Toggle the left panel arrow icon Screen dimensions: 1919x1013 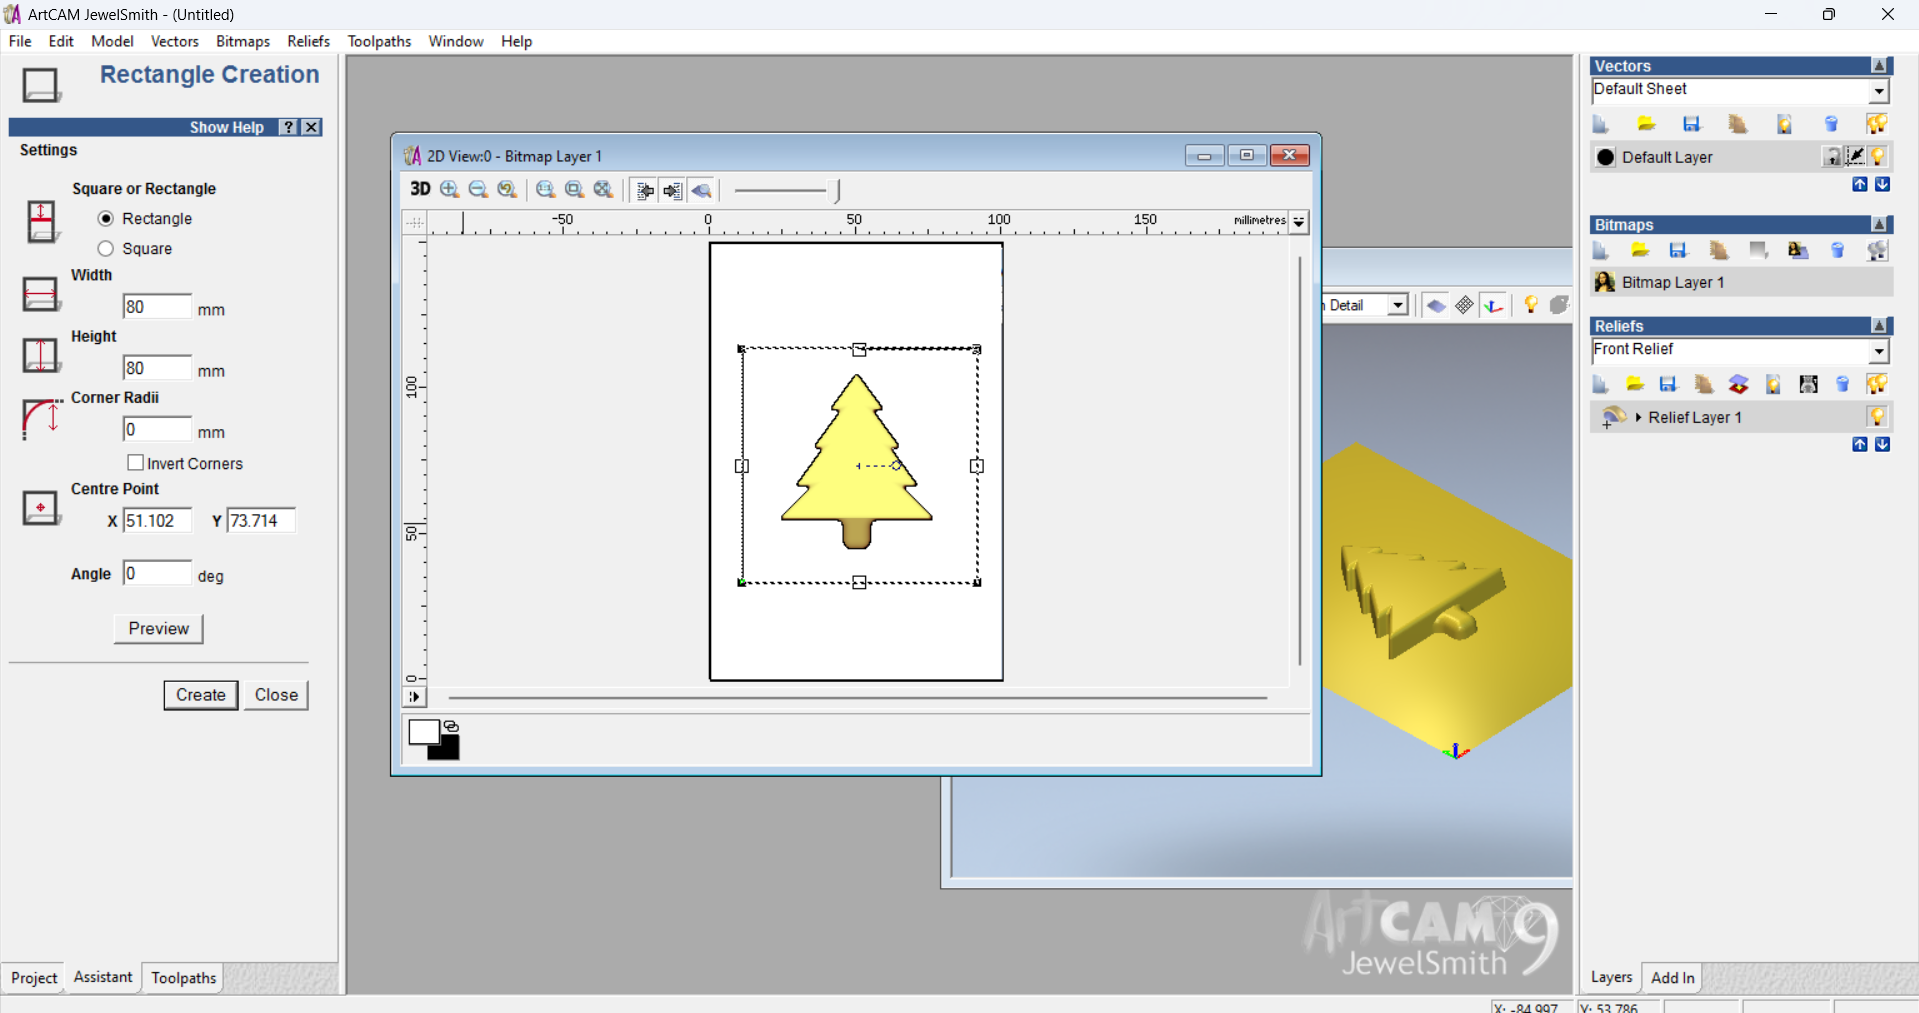point(645,190)
